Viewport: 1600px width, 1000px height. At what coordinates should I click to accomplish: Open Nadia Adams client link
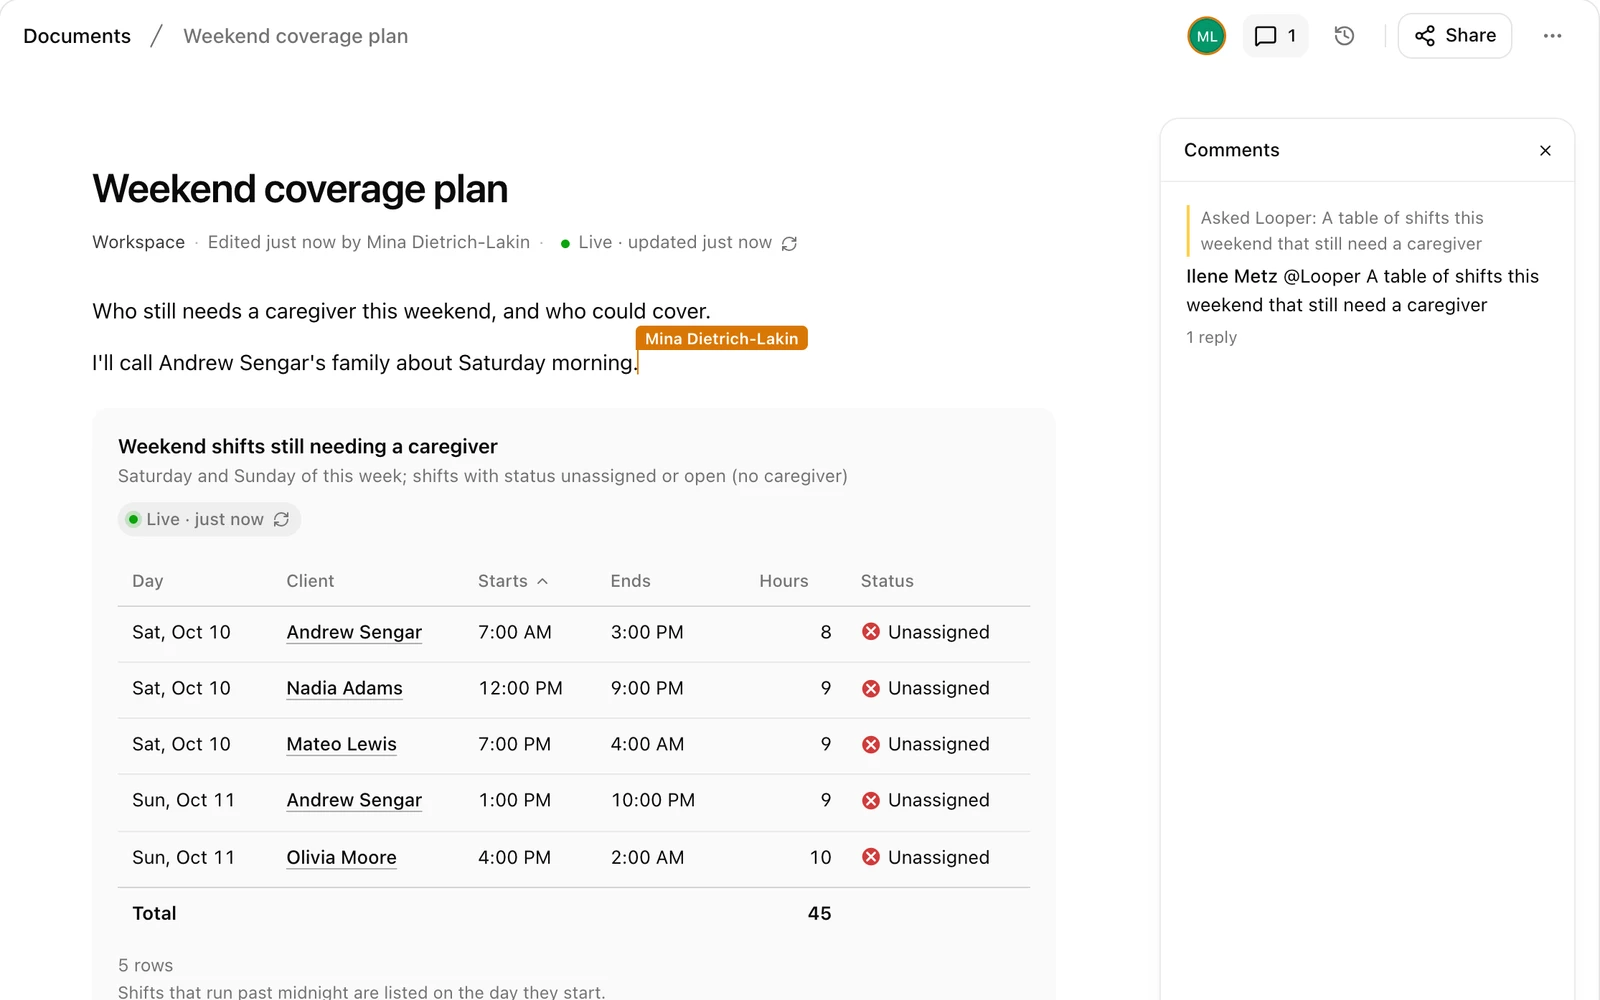tap(344, 688)
